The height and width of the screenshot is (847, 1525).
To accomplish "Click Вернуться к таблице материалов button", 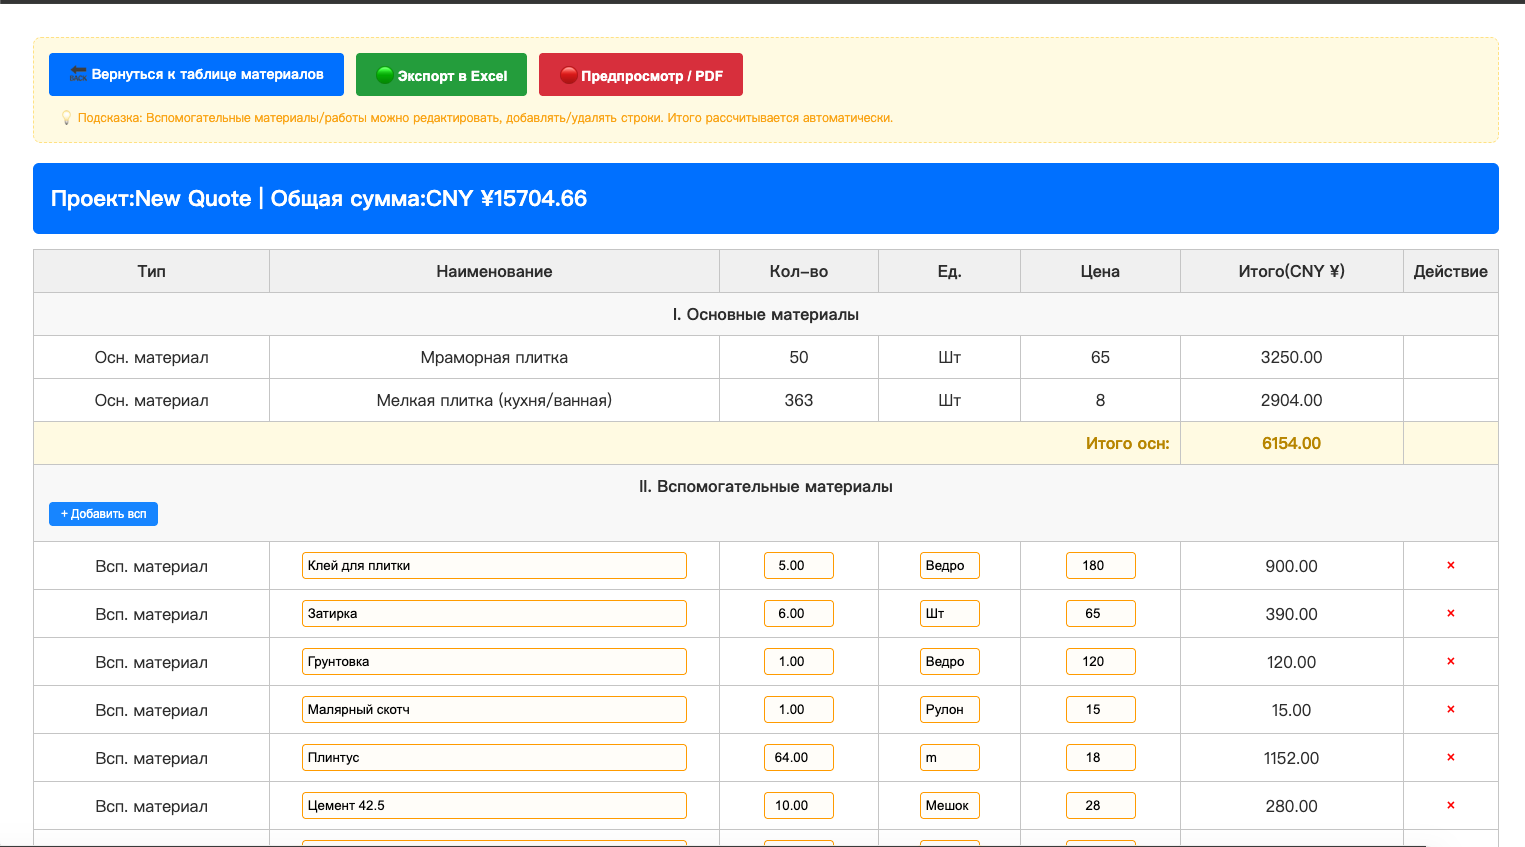I will point(196,75).
